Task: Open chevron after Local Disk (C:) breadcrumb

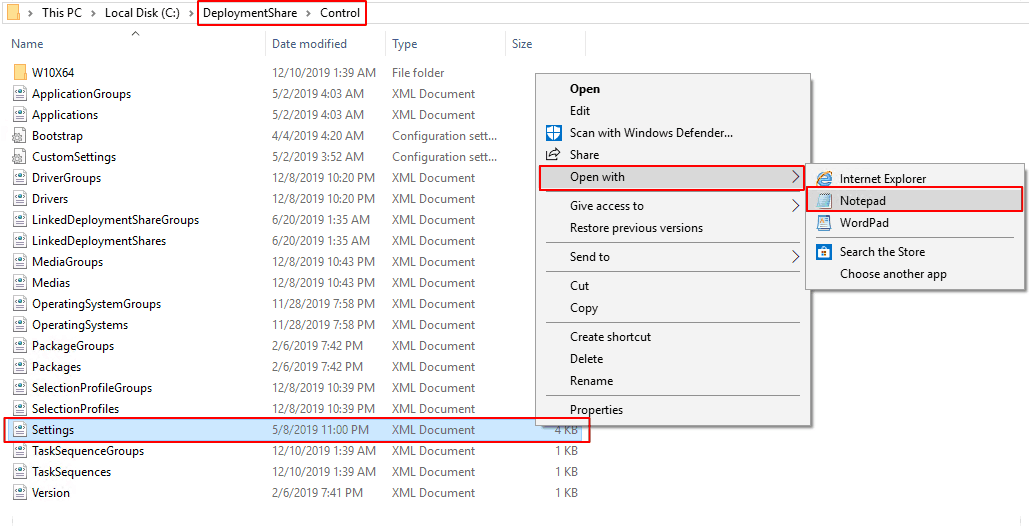Action: 191,13
